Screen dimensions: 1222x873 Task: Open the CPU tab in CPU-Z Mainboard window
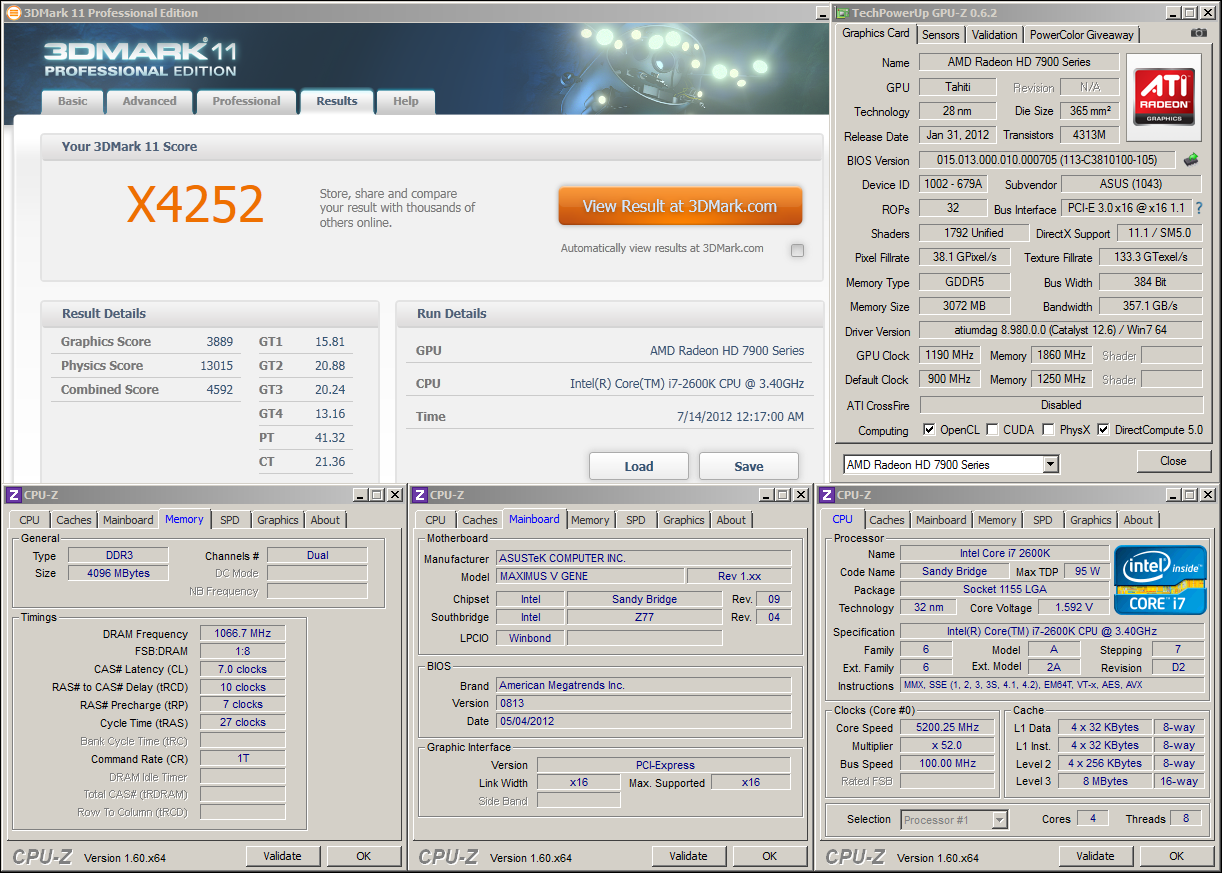436,520
